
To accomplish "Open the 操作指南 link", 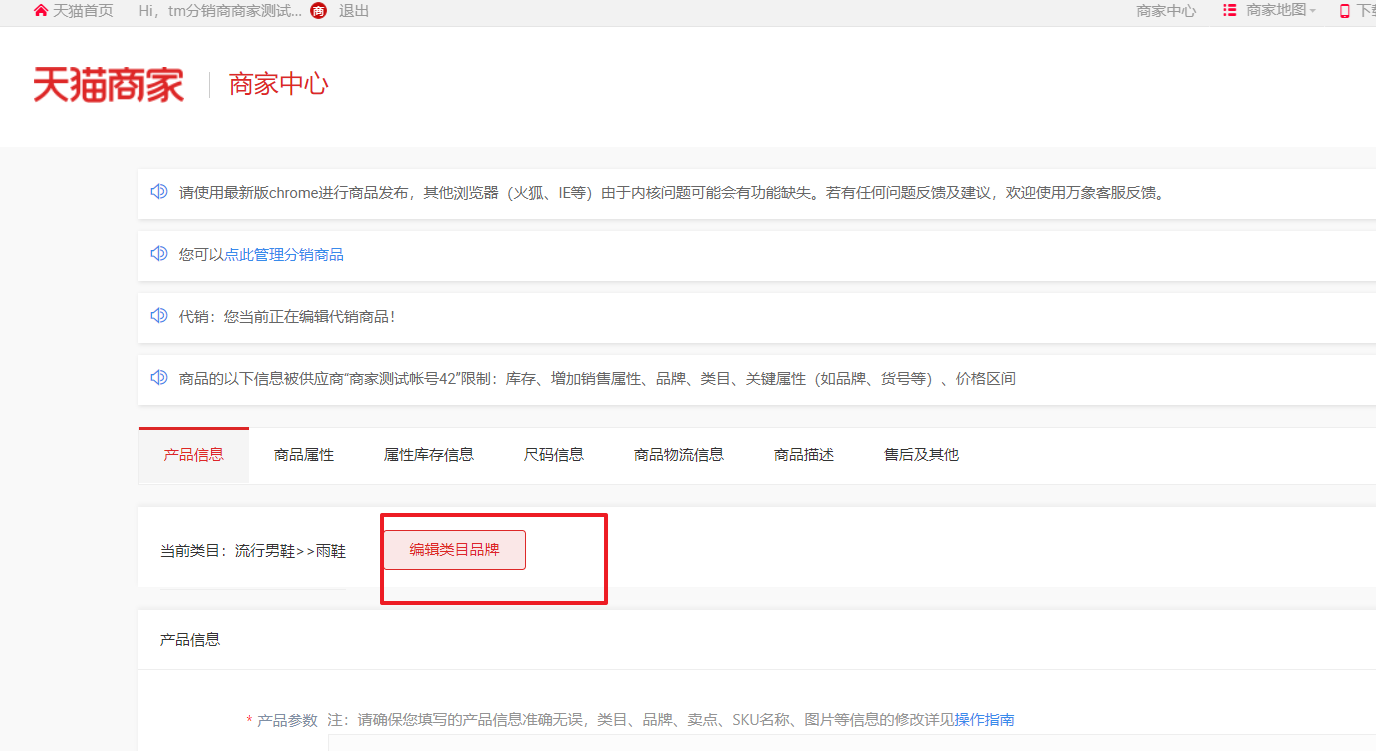I will 985,720.
